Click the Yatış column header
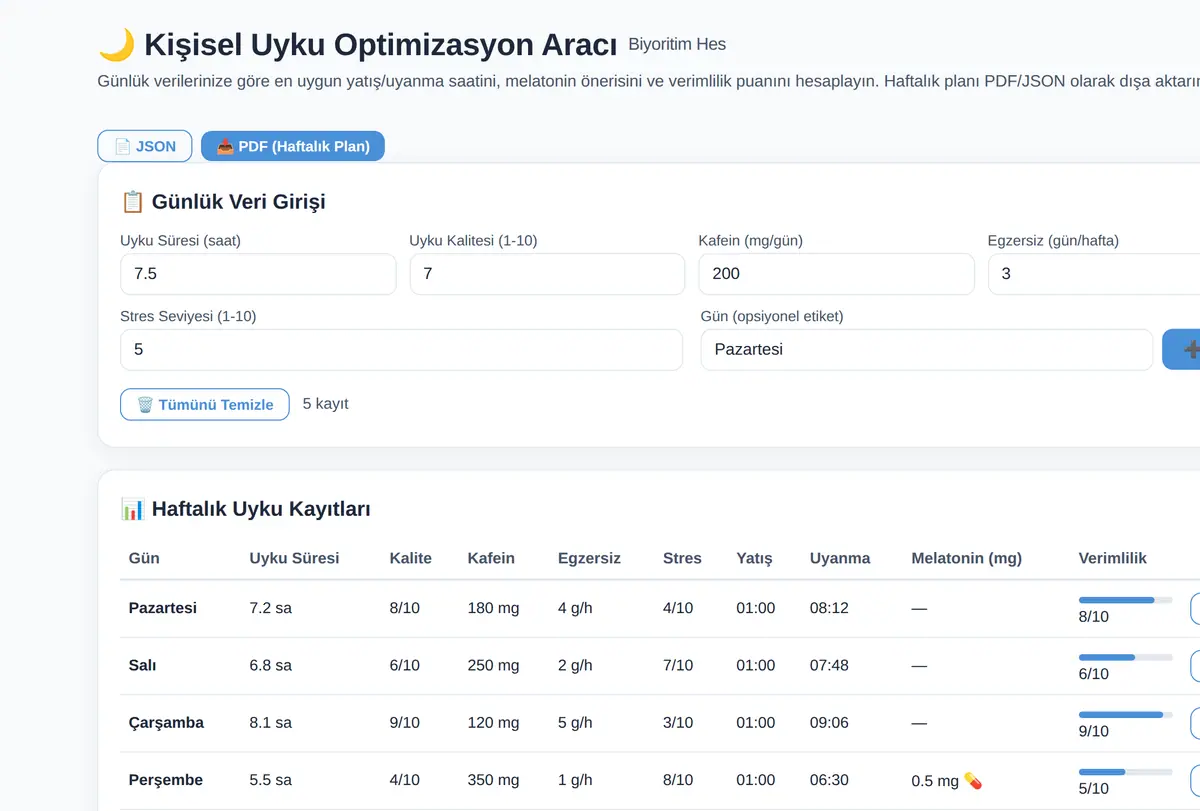 (x=754, y=558)
